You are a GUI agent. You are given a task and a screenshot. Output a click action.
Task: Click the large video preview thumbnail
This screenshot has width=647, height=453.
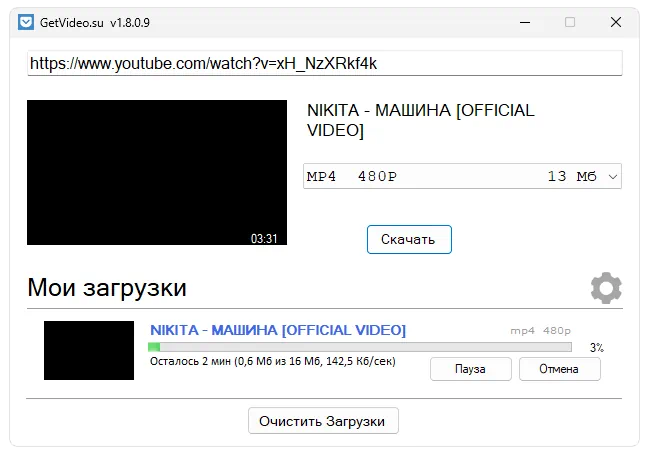[157, 172]
